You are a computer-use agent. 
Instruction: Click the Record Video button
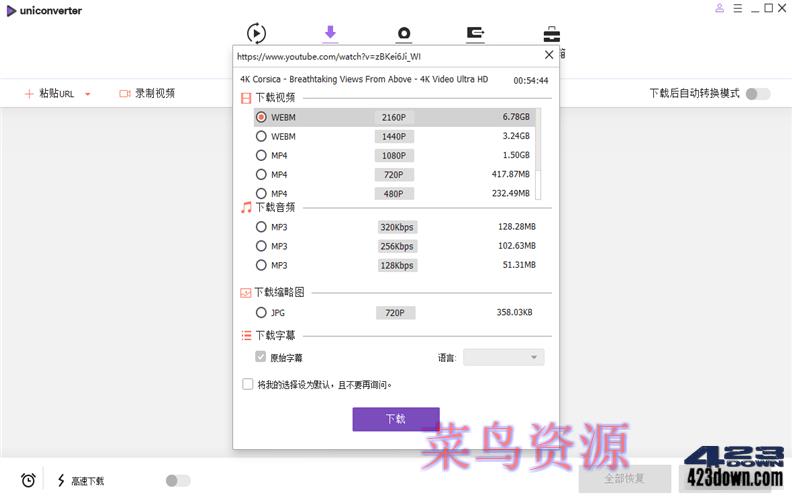tap(147, 93)
